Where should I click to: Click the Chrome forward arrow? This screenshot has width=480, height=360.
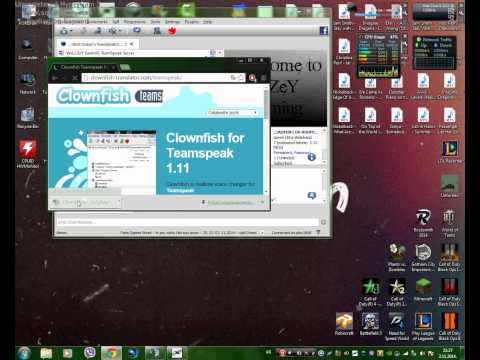(x=65, y=78)
